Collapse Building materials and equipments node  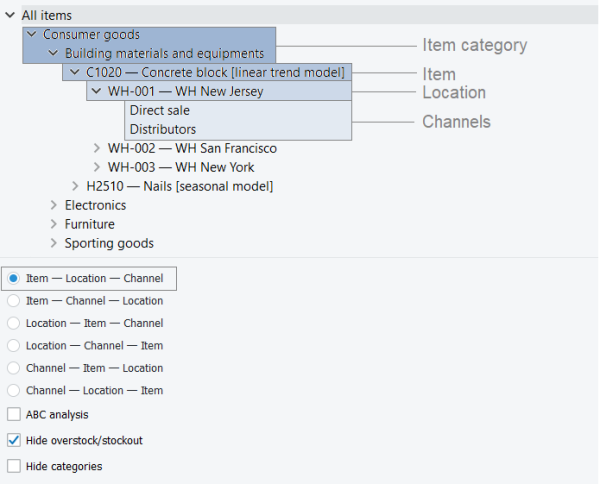(x=53, y=54)
